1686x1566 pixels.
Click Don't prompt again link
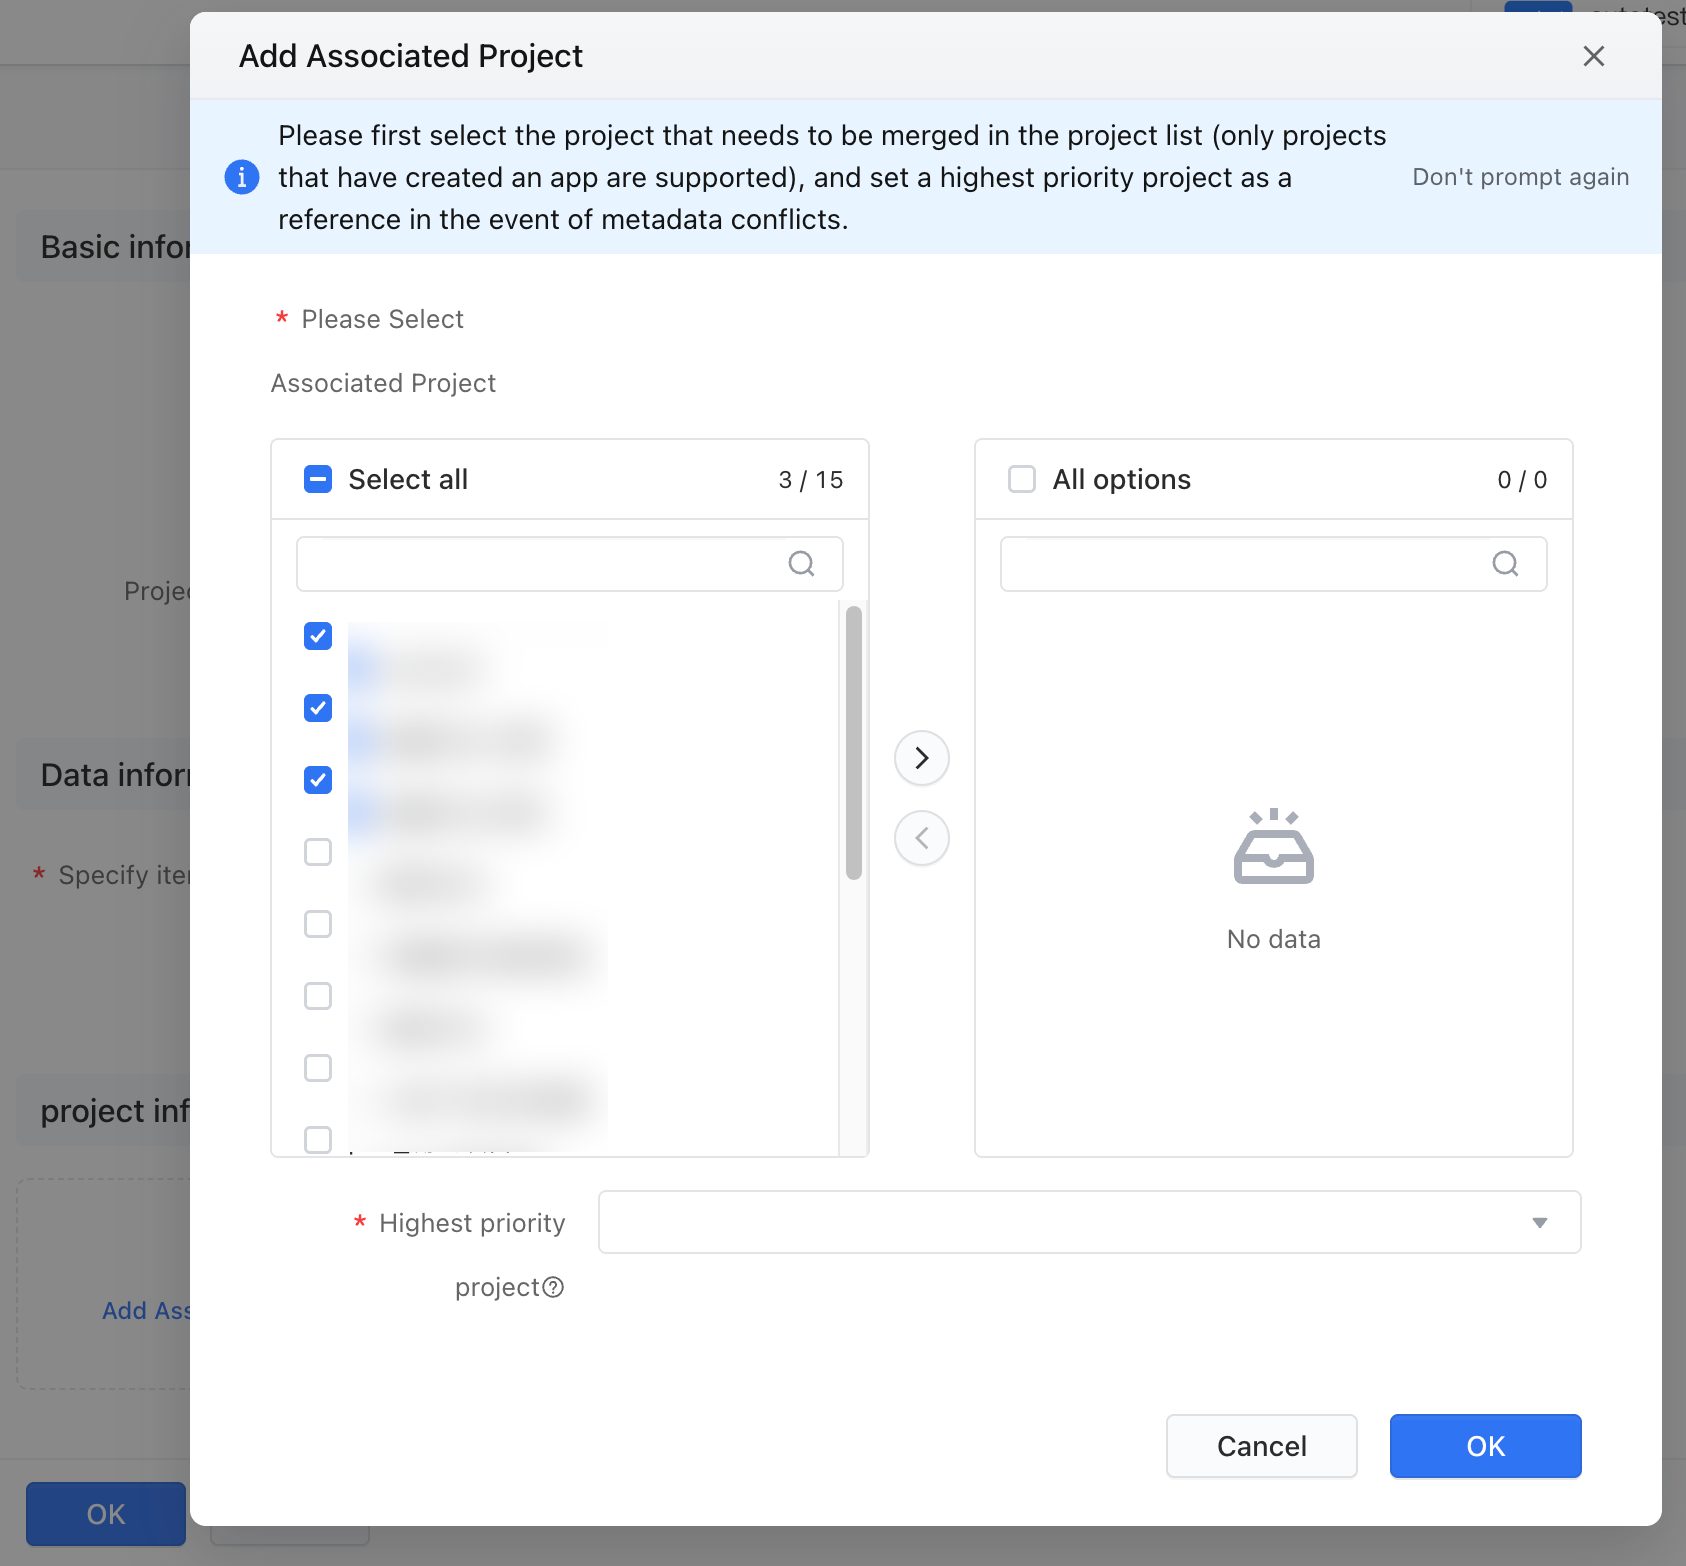click(1520, 177)
